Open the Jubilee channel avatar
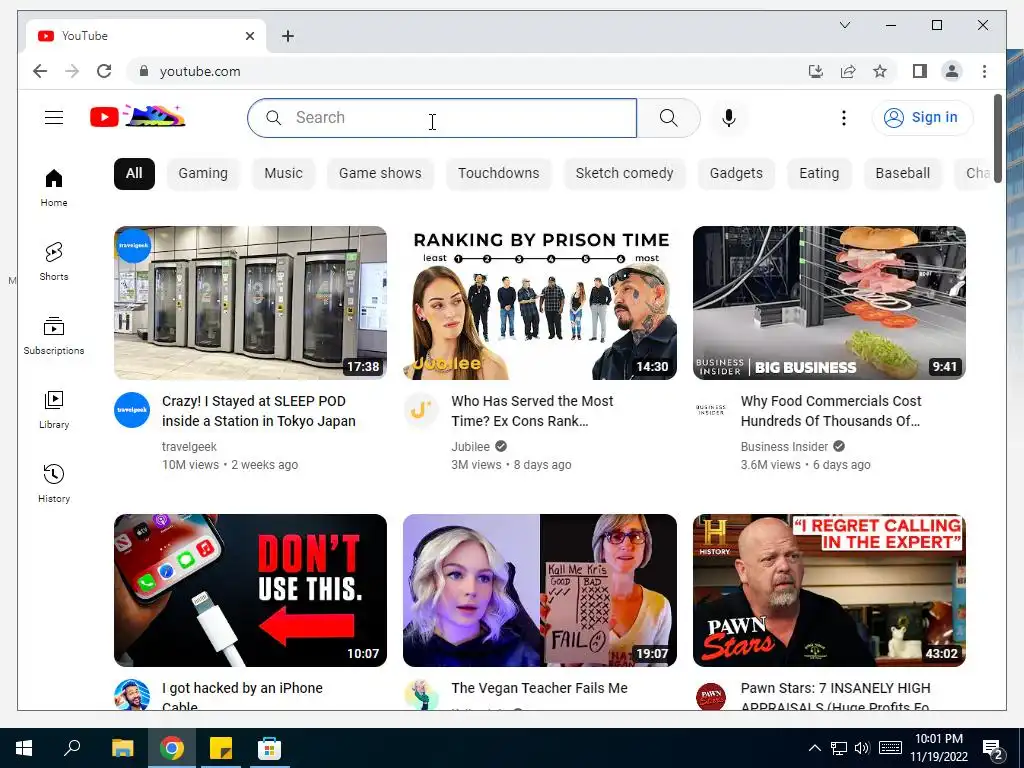Image resolution: width=1024 pixels, height=768 pixels. point(421,410)
